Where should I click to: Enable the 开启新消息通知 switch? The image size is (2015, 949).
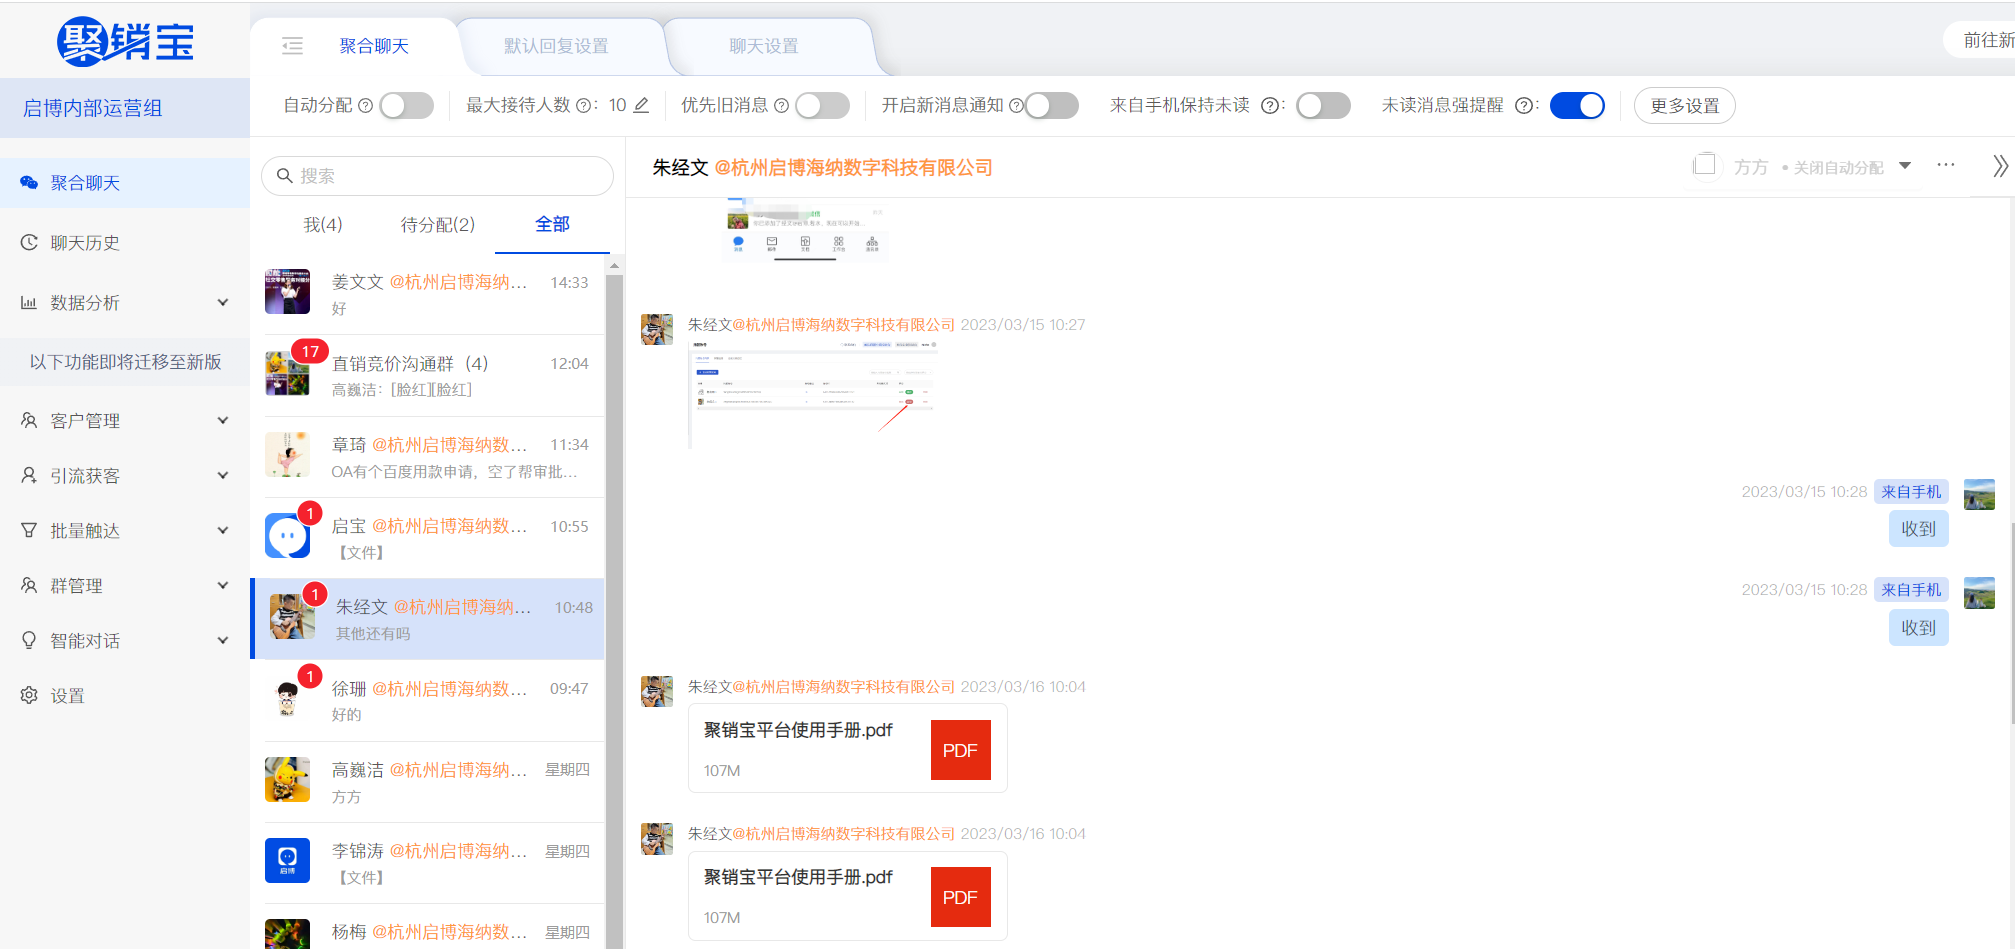(1052, 105)
